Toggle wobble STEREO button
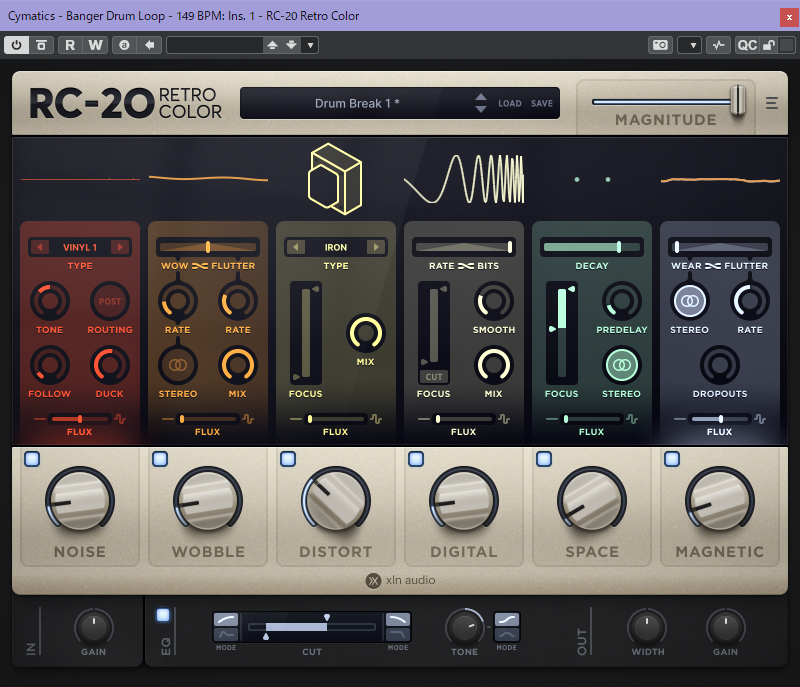Viewport: 800px width, 687px height. click(178, 365)
